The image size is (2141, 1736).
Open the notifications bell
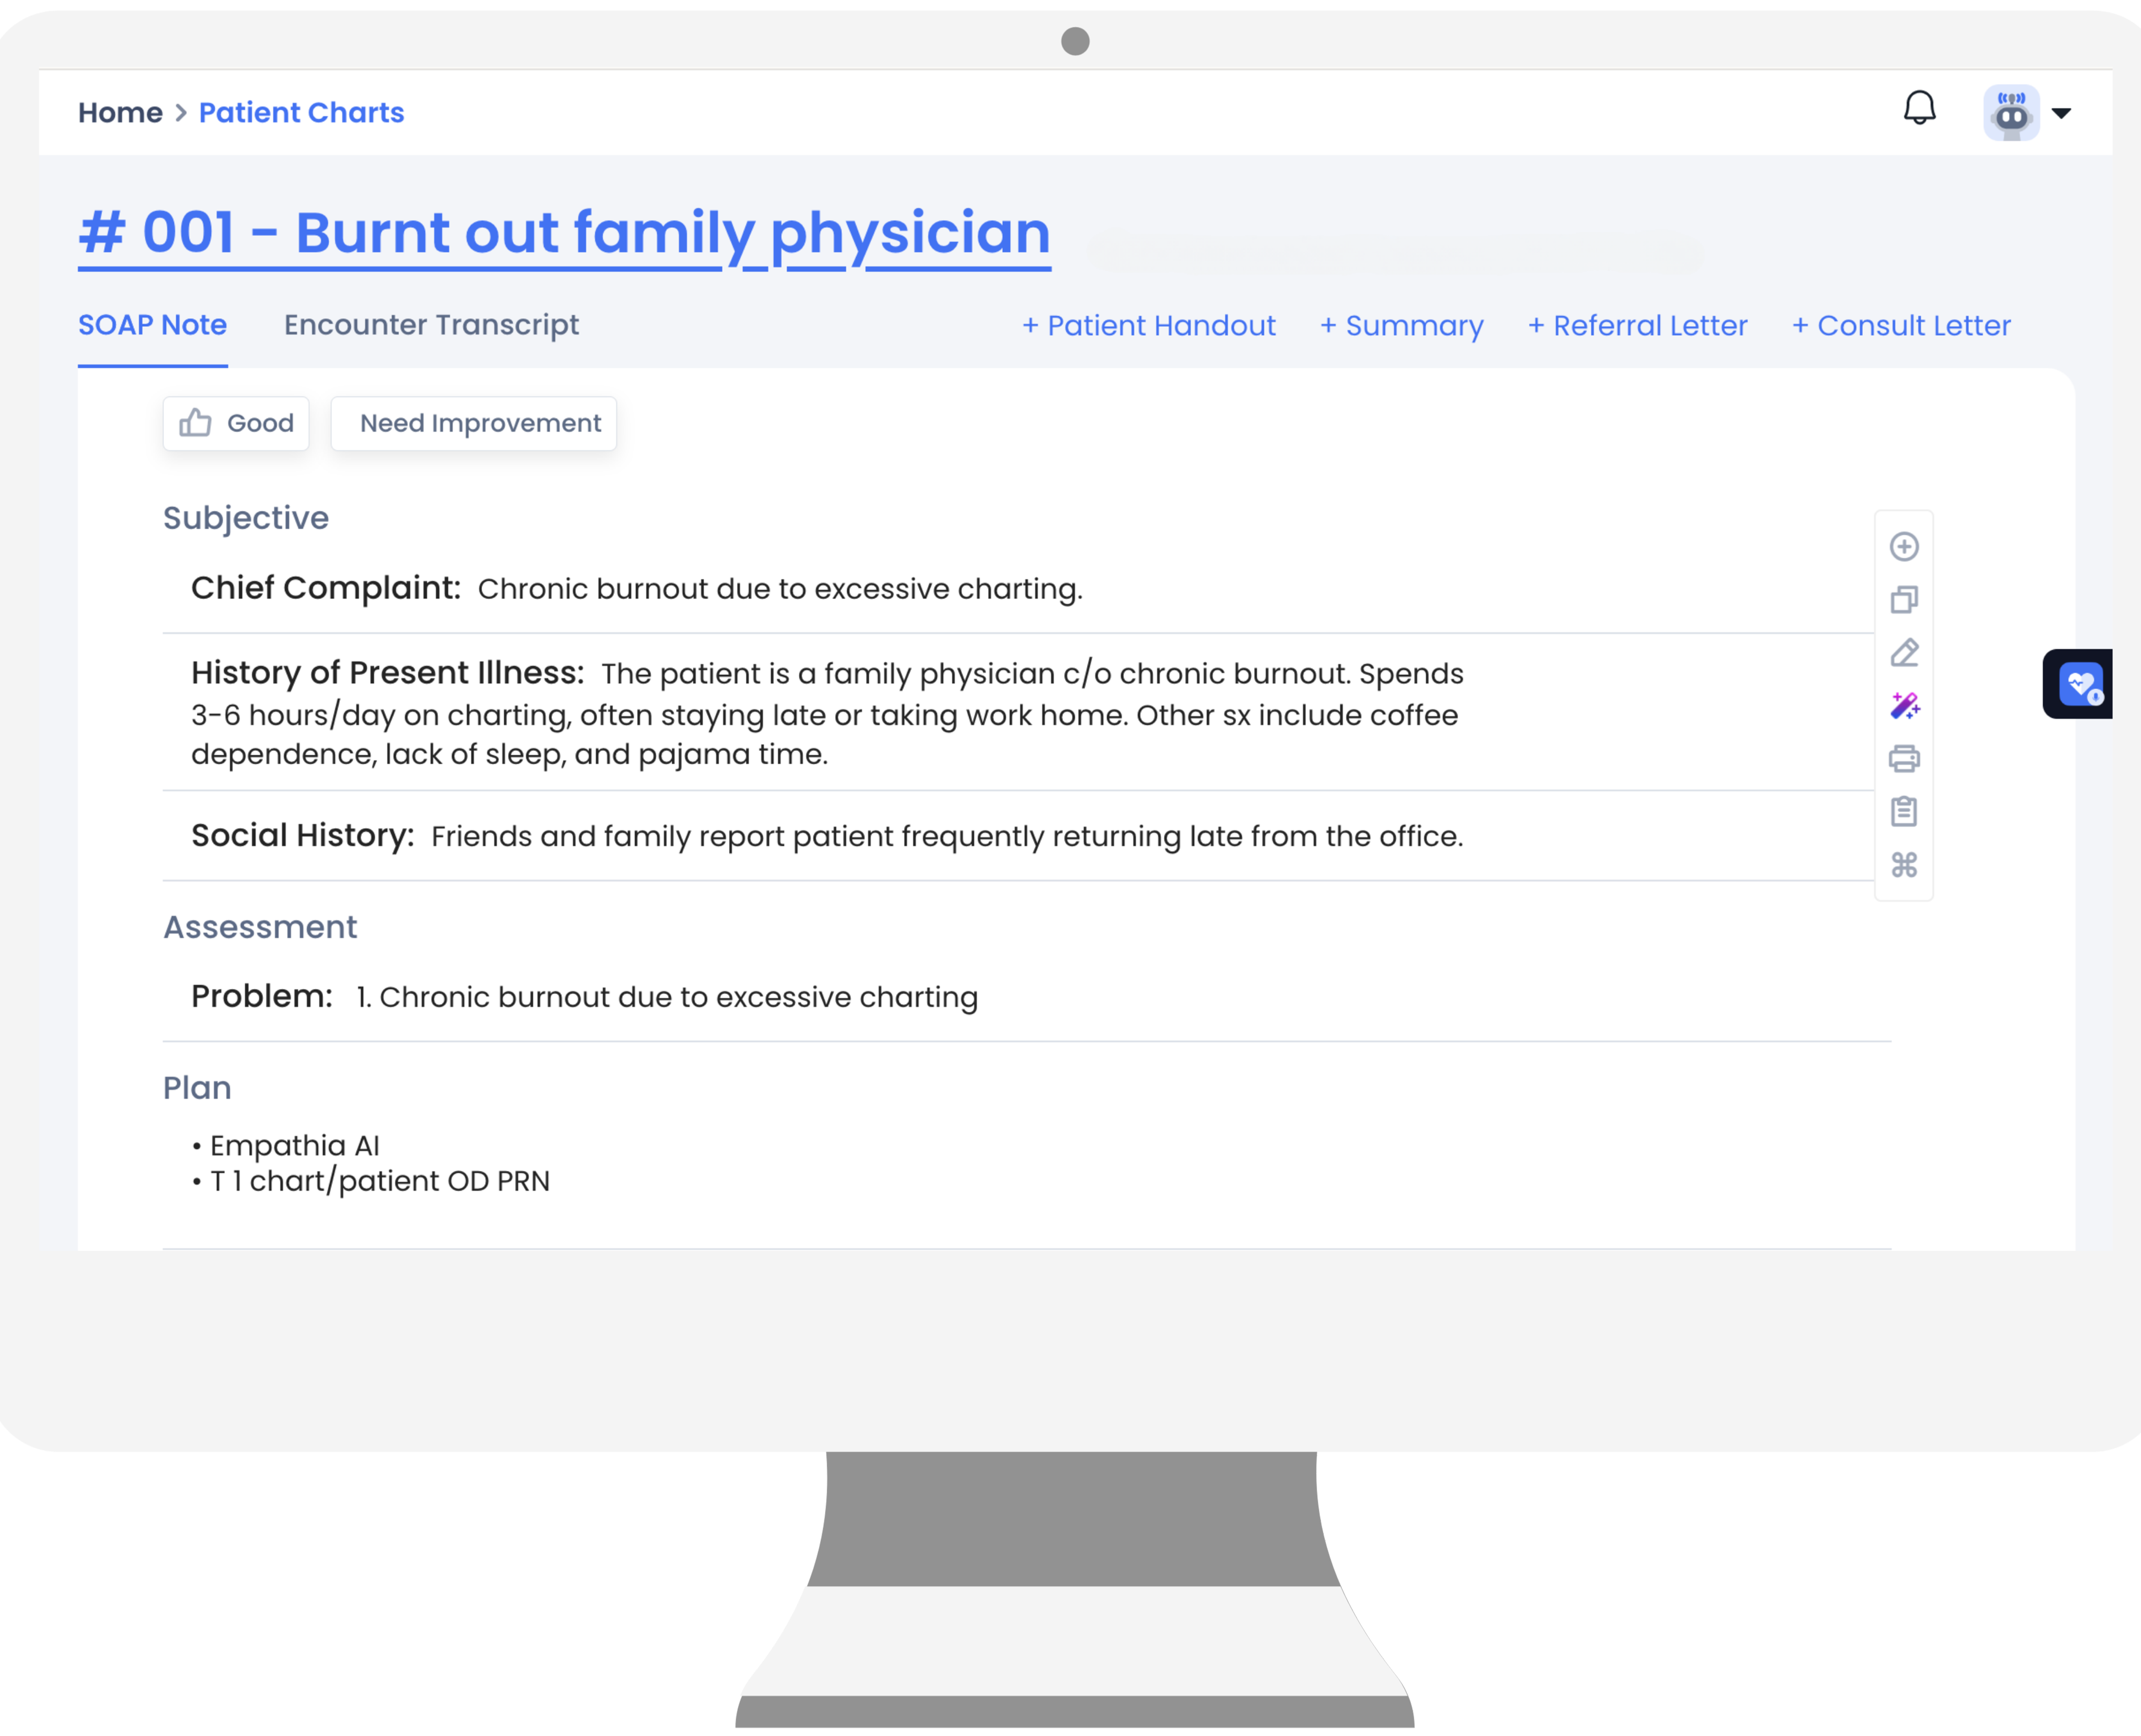1918,108
